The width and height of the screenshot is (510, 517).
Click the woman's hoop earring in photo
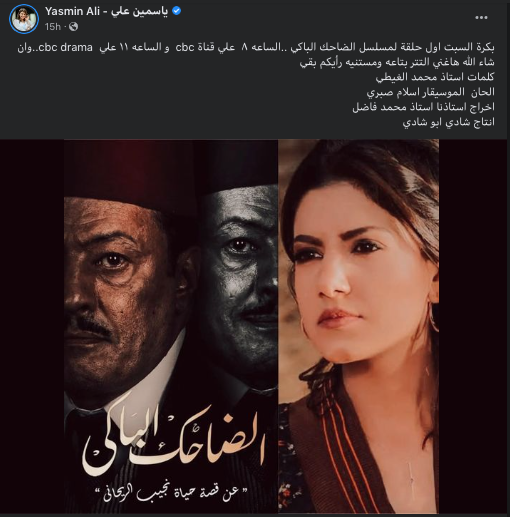pos(433,318)
